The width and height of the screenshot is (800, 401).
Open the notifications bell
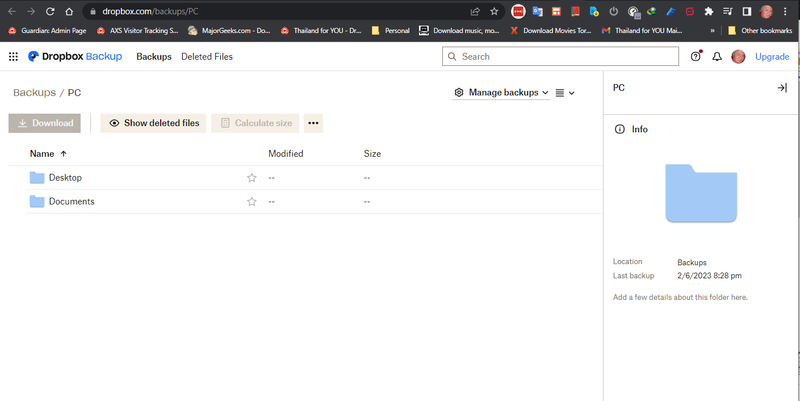pyautogui.click(x=717, y=57)
